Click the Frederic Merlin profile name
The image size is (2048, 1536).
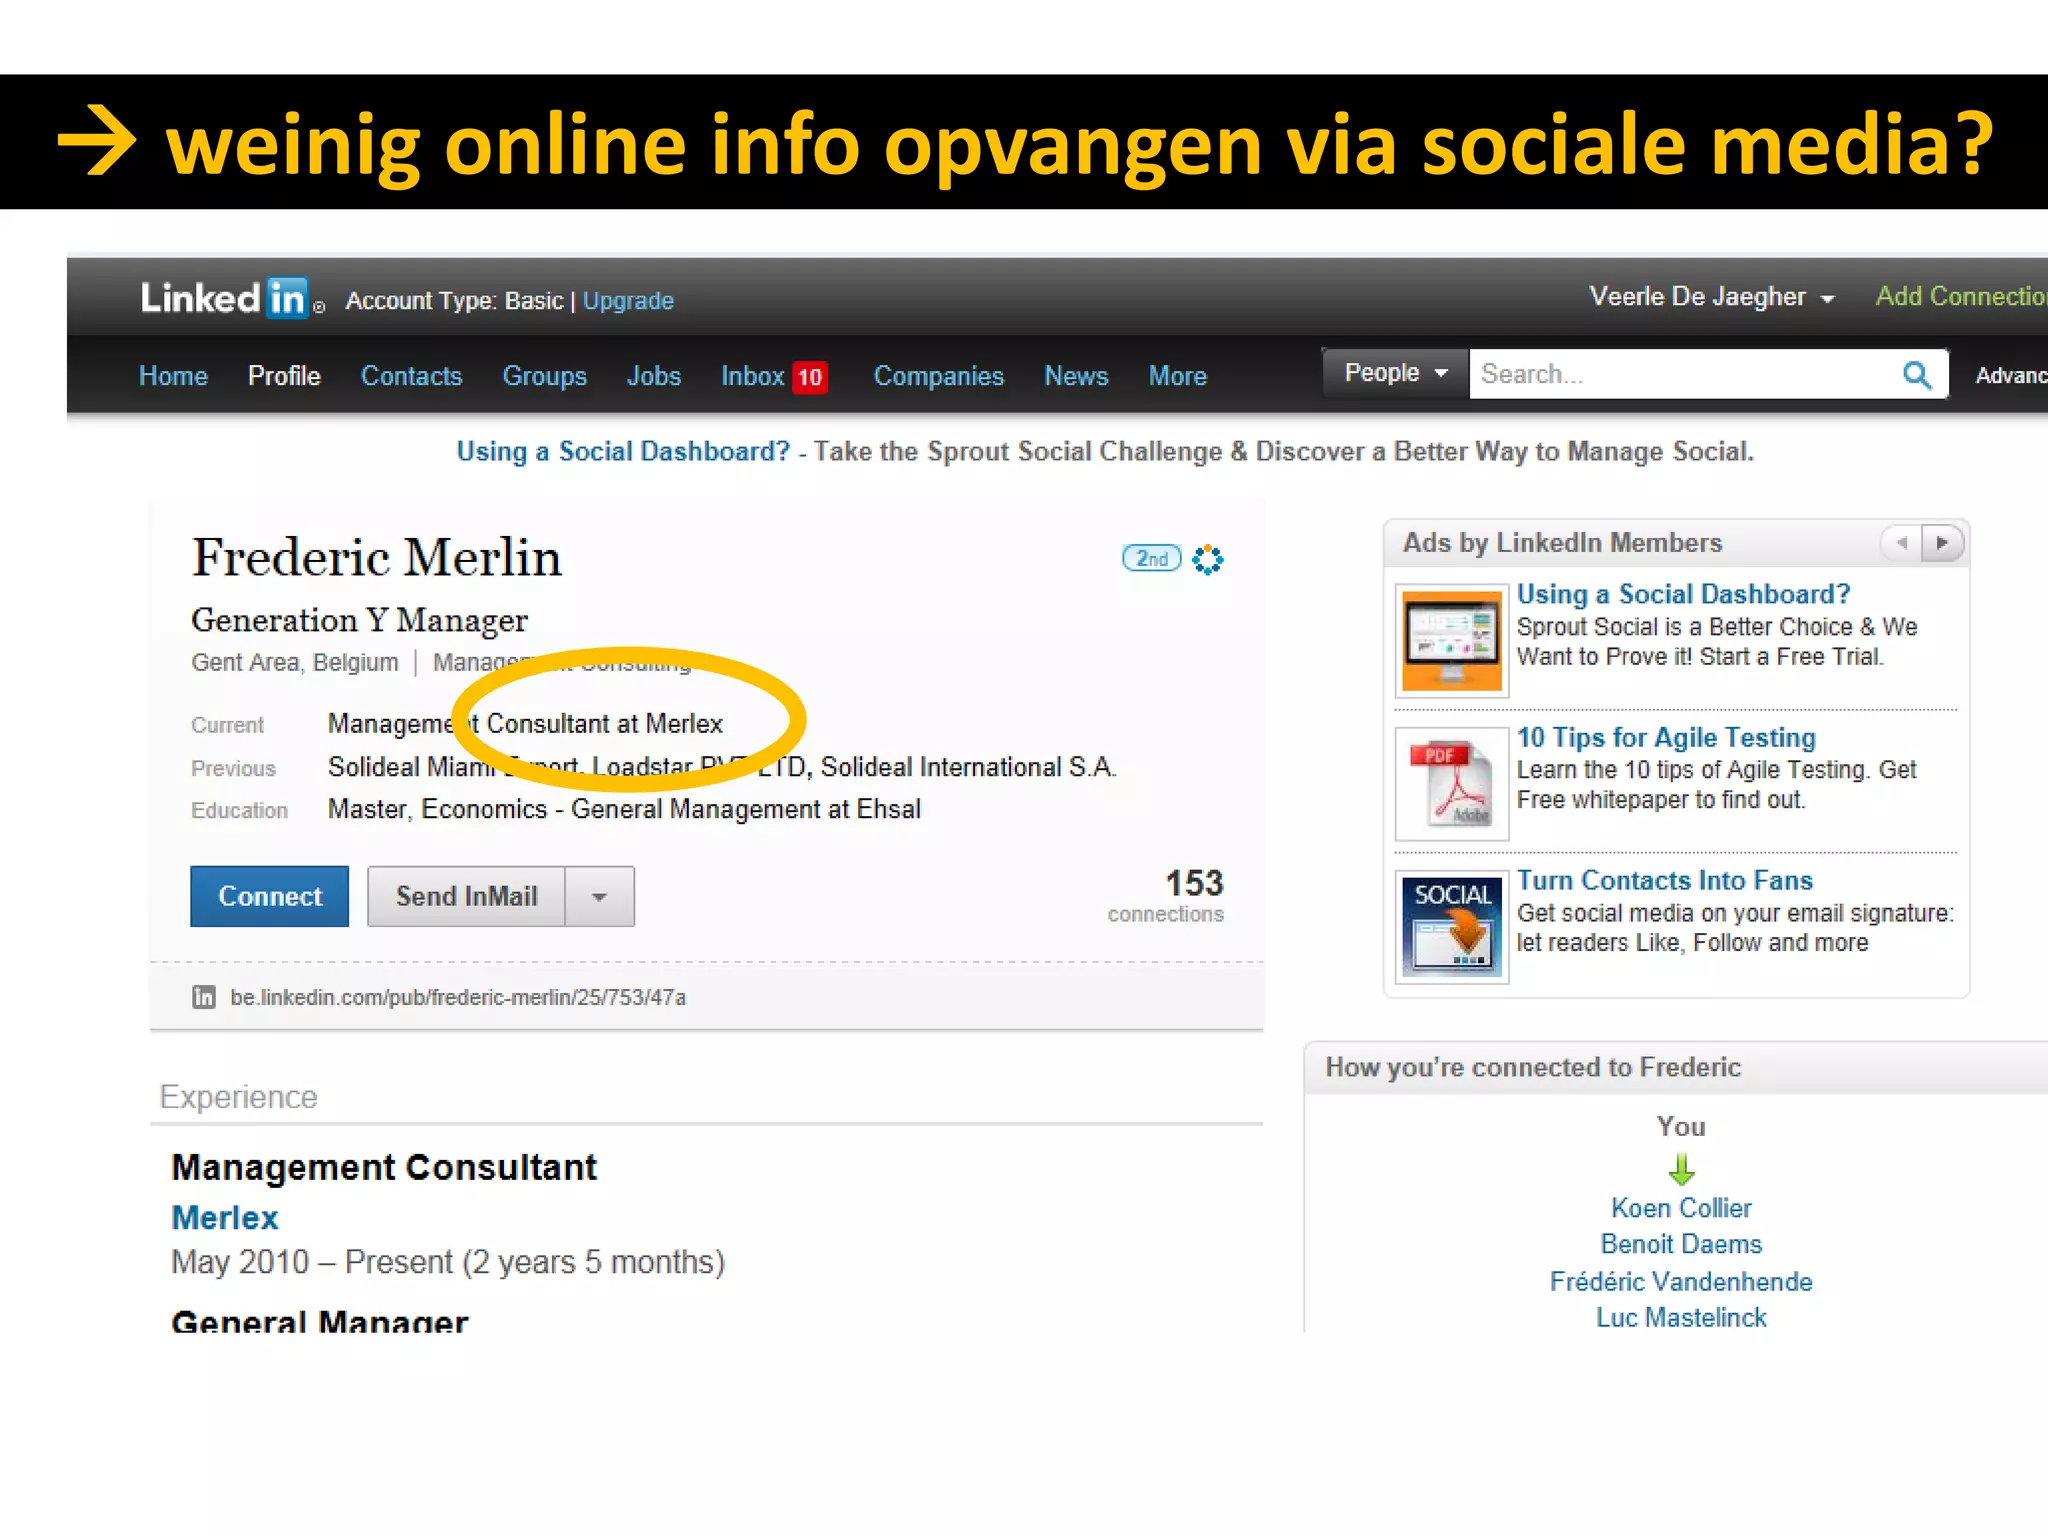pyautogui.click(x=376, y=557)
